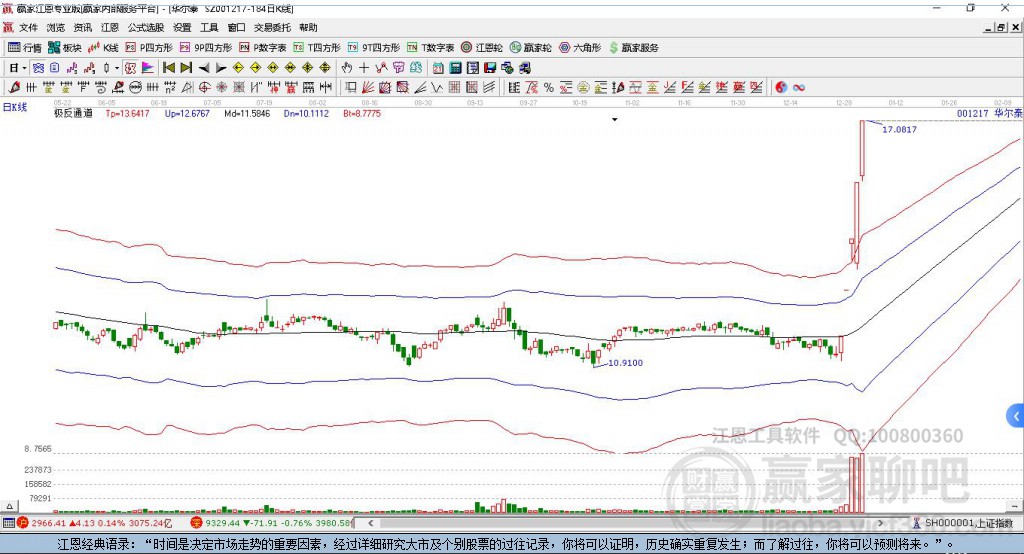Click the last yellow diamond four-arrow icon
1024x554 pixels.
pos(325,68)
